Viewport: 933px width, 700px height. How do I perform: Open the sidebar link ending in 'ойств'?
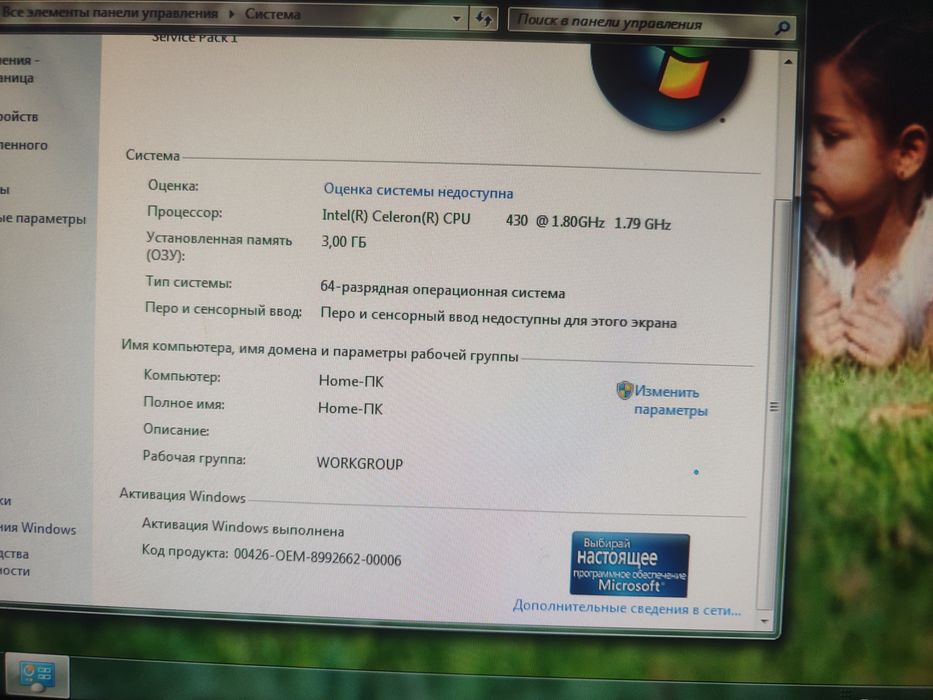pyautogui.click(x=19, y=117)
